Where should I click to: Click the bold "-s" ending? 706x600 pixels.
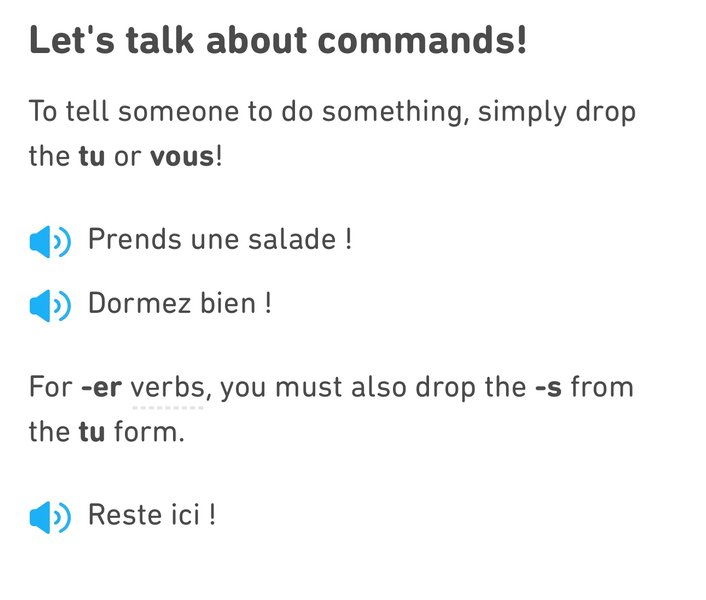(548, 388)
